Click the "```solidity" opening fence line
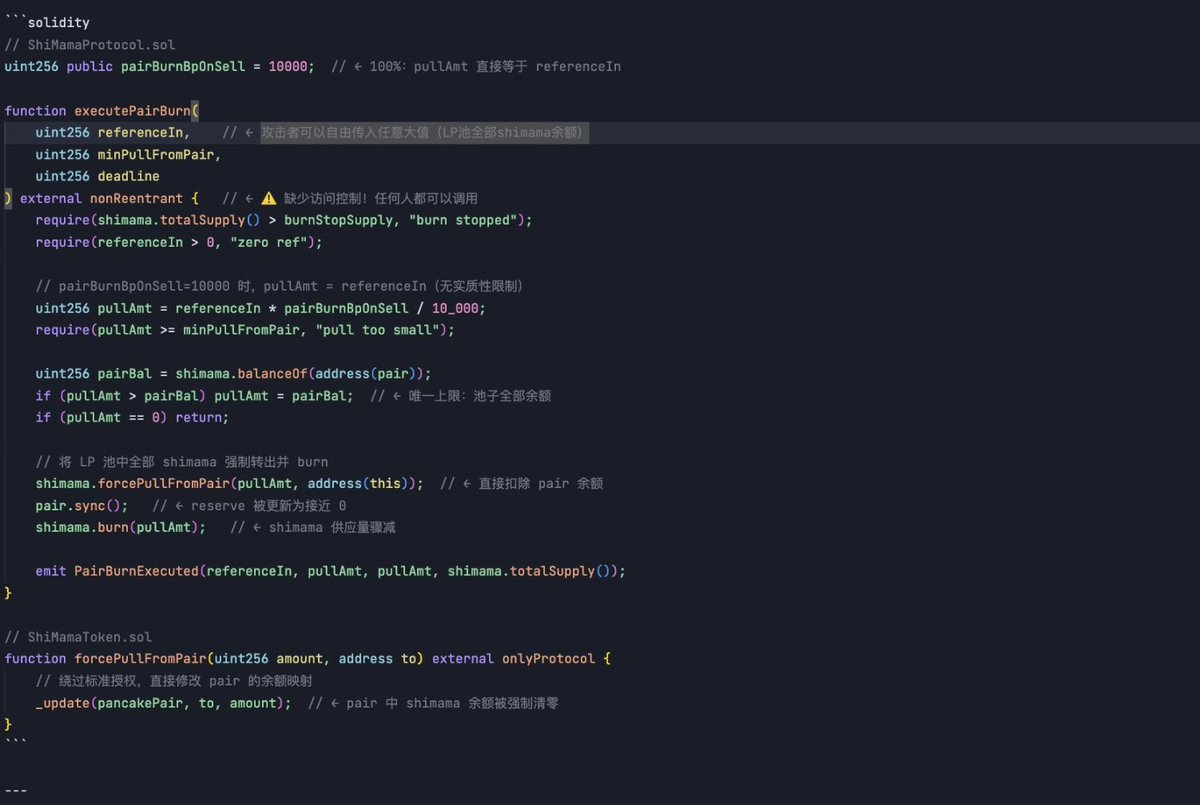The width and height of the screenshot is (1200, 805). click(47, 23)
